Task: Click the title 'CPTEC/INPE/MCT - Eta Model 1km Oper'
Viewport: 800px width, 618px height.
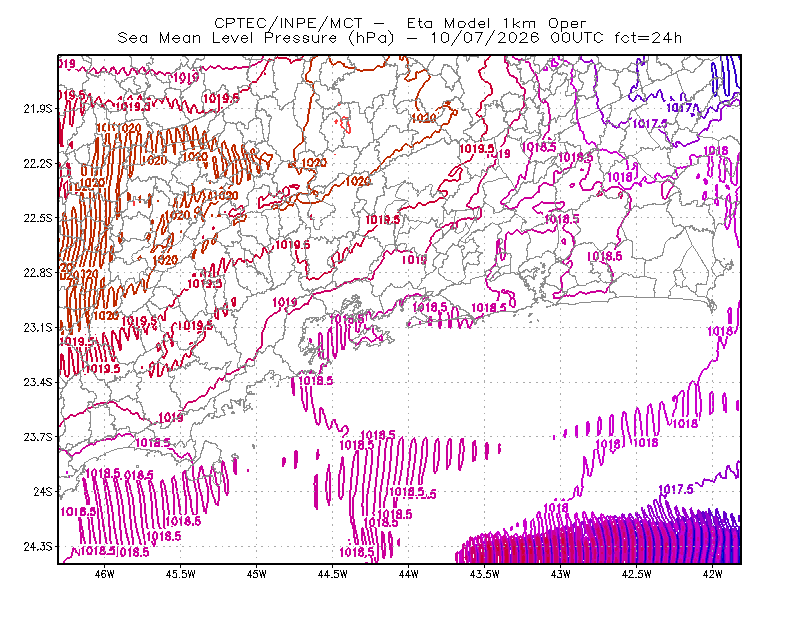Action: pyautogui.click(x=400, y=23)
